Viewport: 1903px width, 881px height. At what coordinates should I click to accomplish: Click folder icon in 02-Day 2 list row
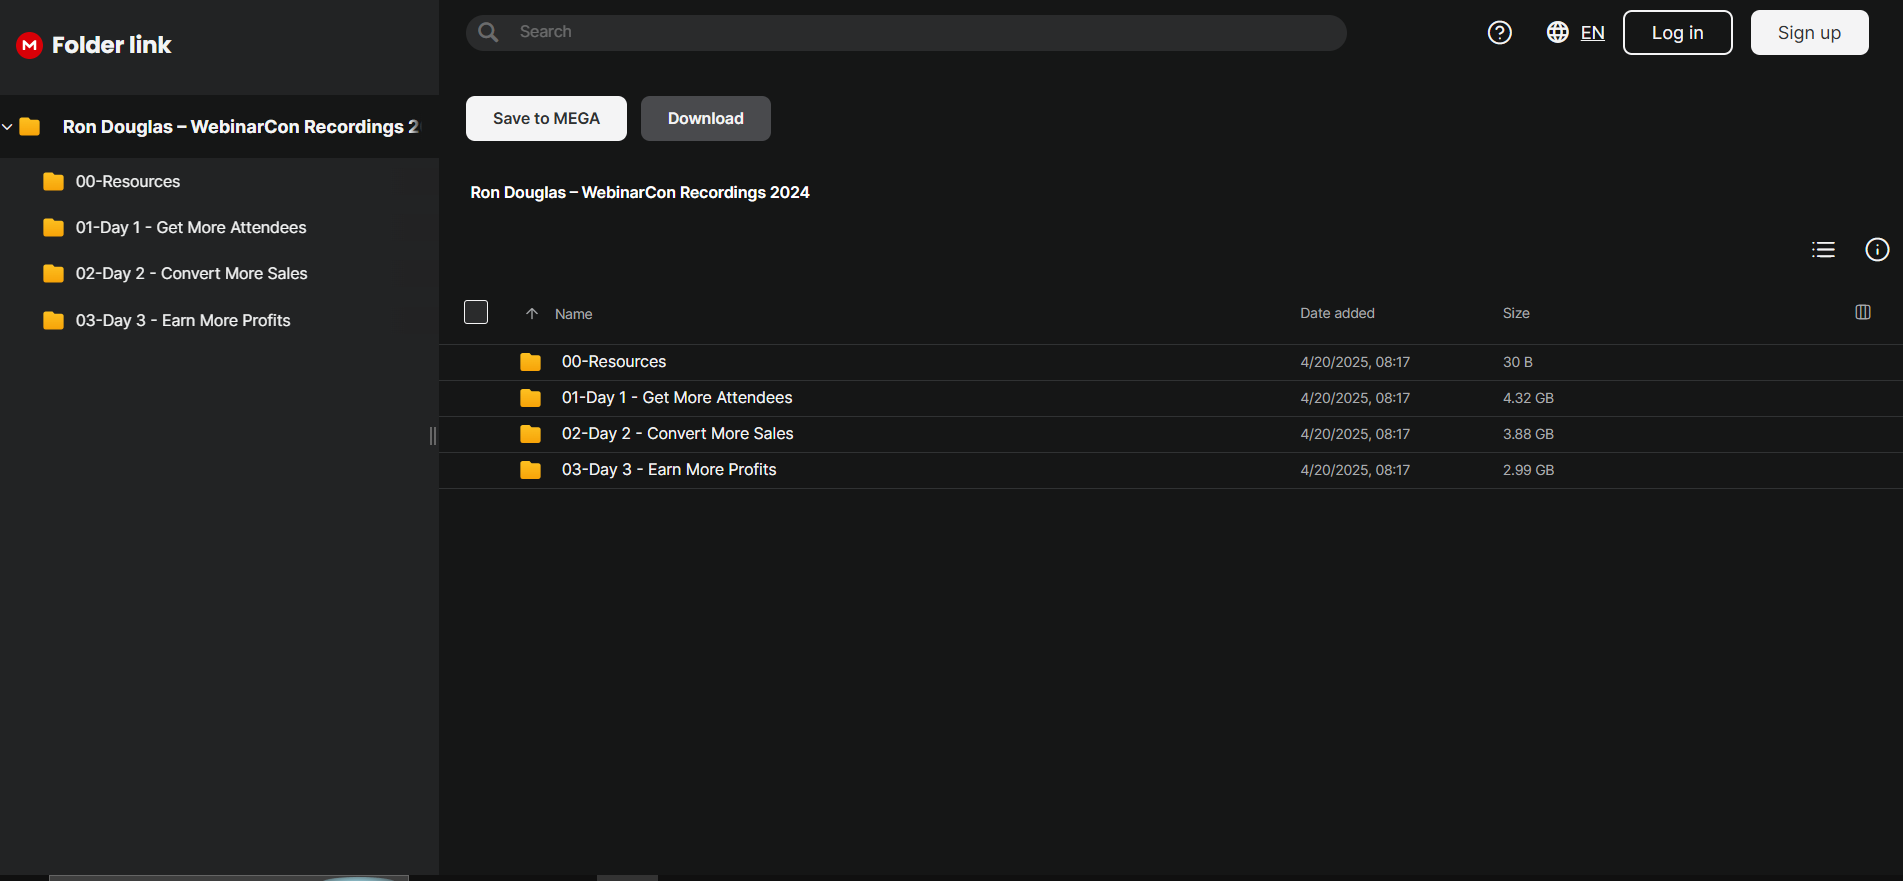coord(531,434)
